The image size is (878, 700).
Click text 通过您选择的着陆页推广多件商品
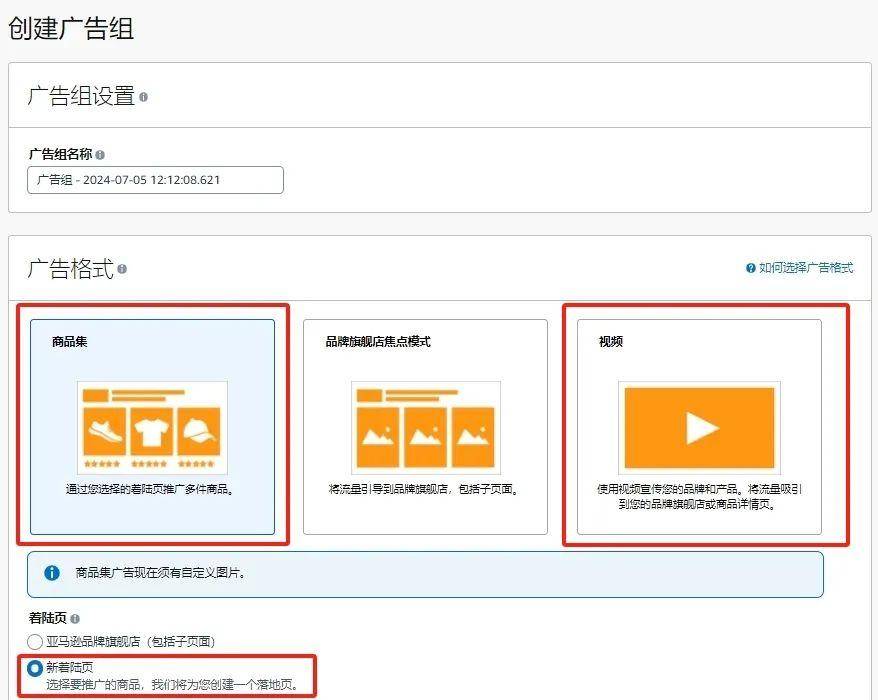click(x=150, y=489)
